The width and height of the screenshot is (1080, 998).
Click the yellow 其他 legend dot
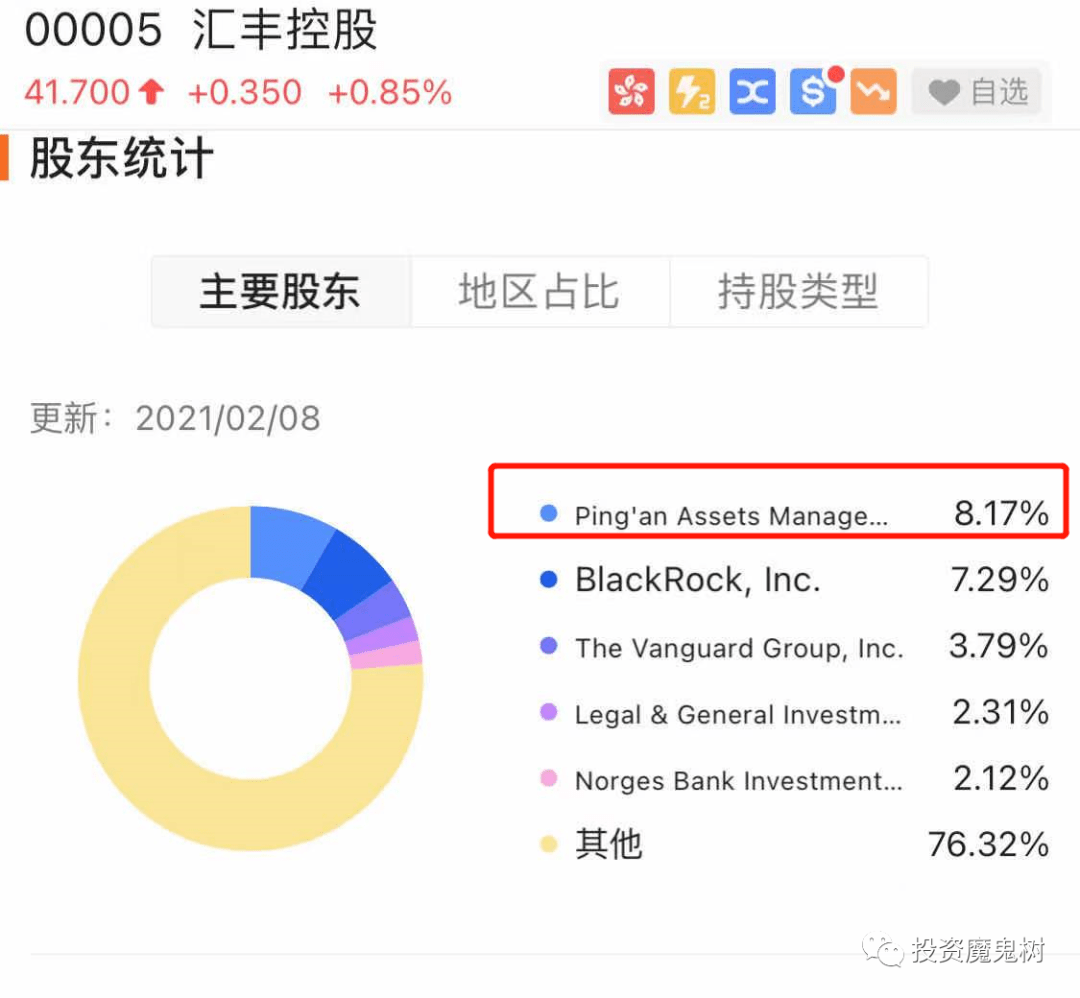pyautogui.click(x=549, y=844)
